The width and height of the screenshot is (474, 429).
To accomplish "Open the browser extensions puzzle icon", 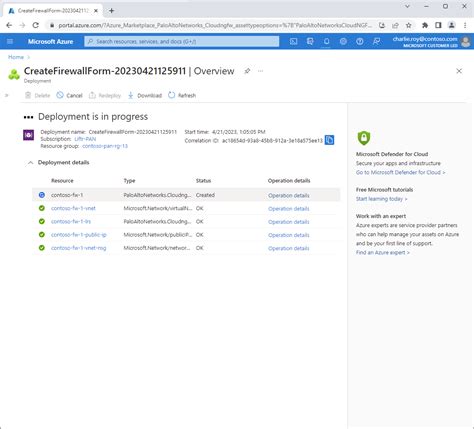I will coord(425,25).
